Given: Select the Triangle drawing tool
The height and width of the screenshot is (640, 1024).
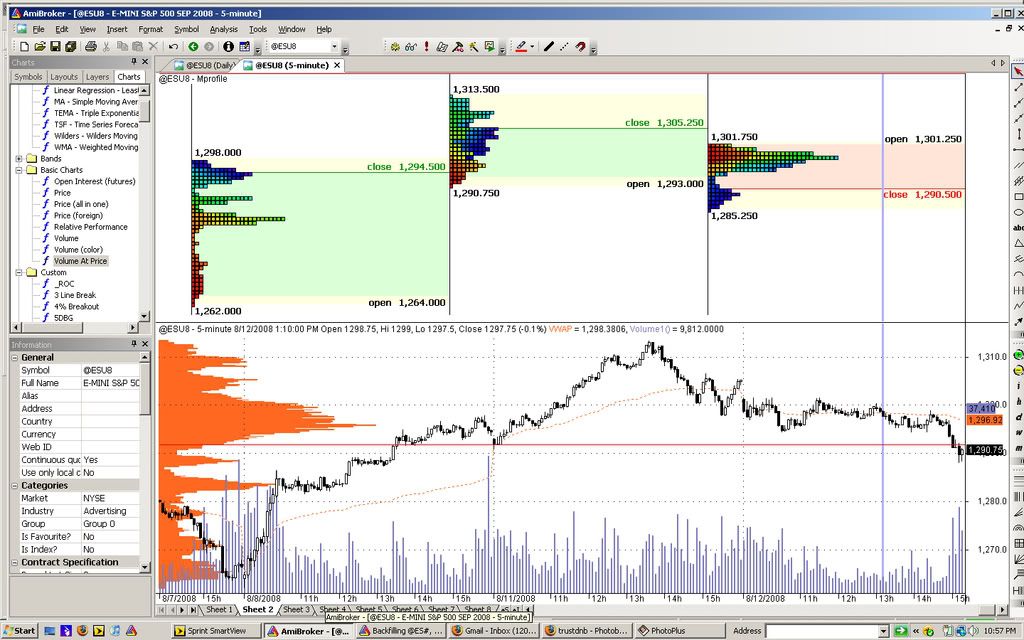Looking at the screenshot, I should pyautogui.click(x=1018, y=244).
